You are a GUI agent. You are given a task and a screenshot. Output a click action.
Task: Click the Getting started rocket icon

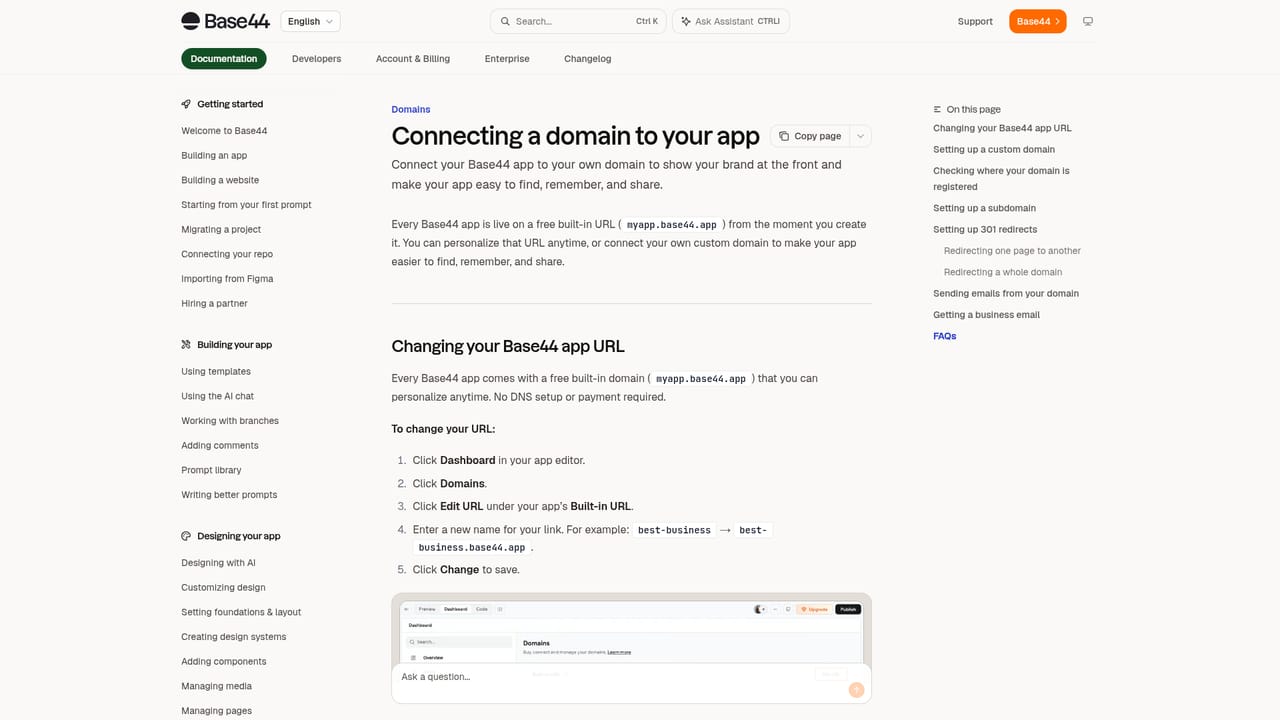[186, 104]
